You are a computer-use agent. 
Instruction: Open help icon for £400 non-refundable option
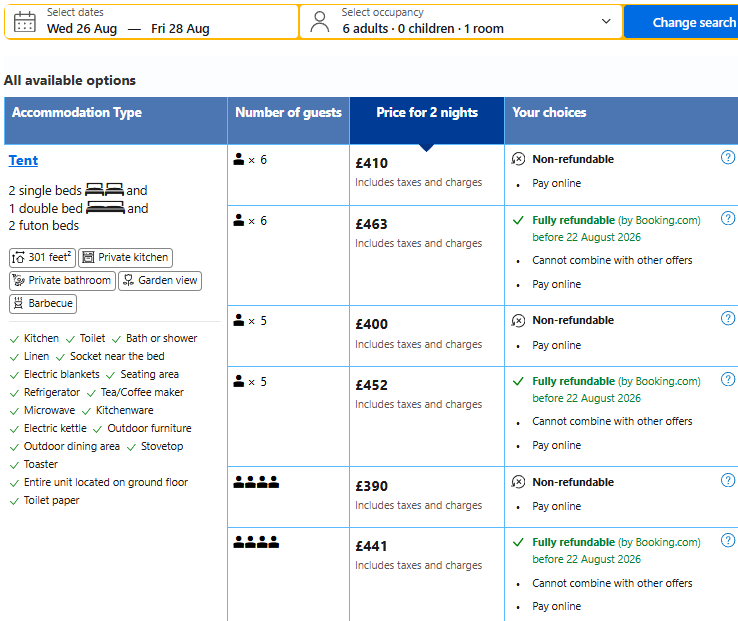tap(728, 318)
